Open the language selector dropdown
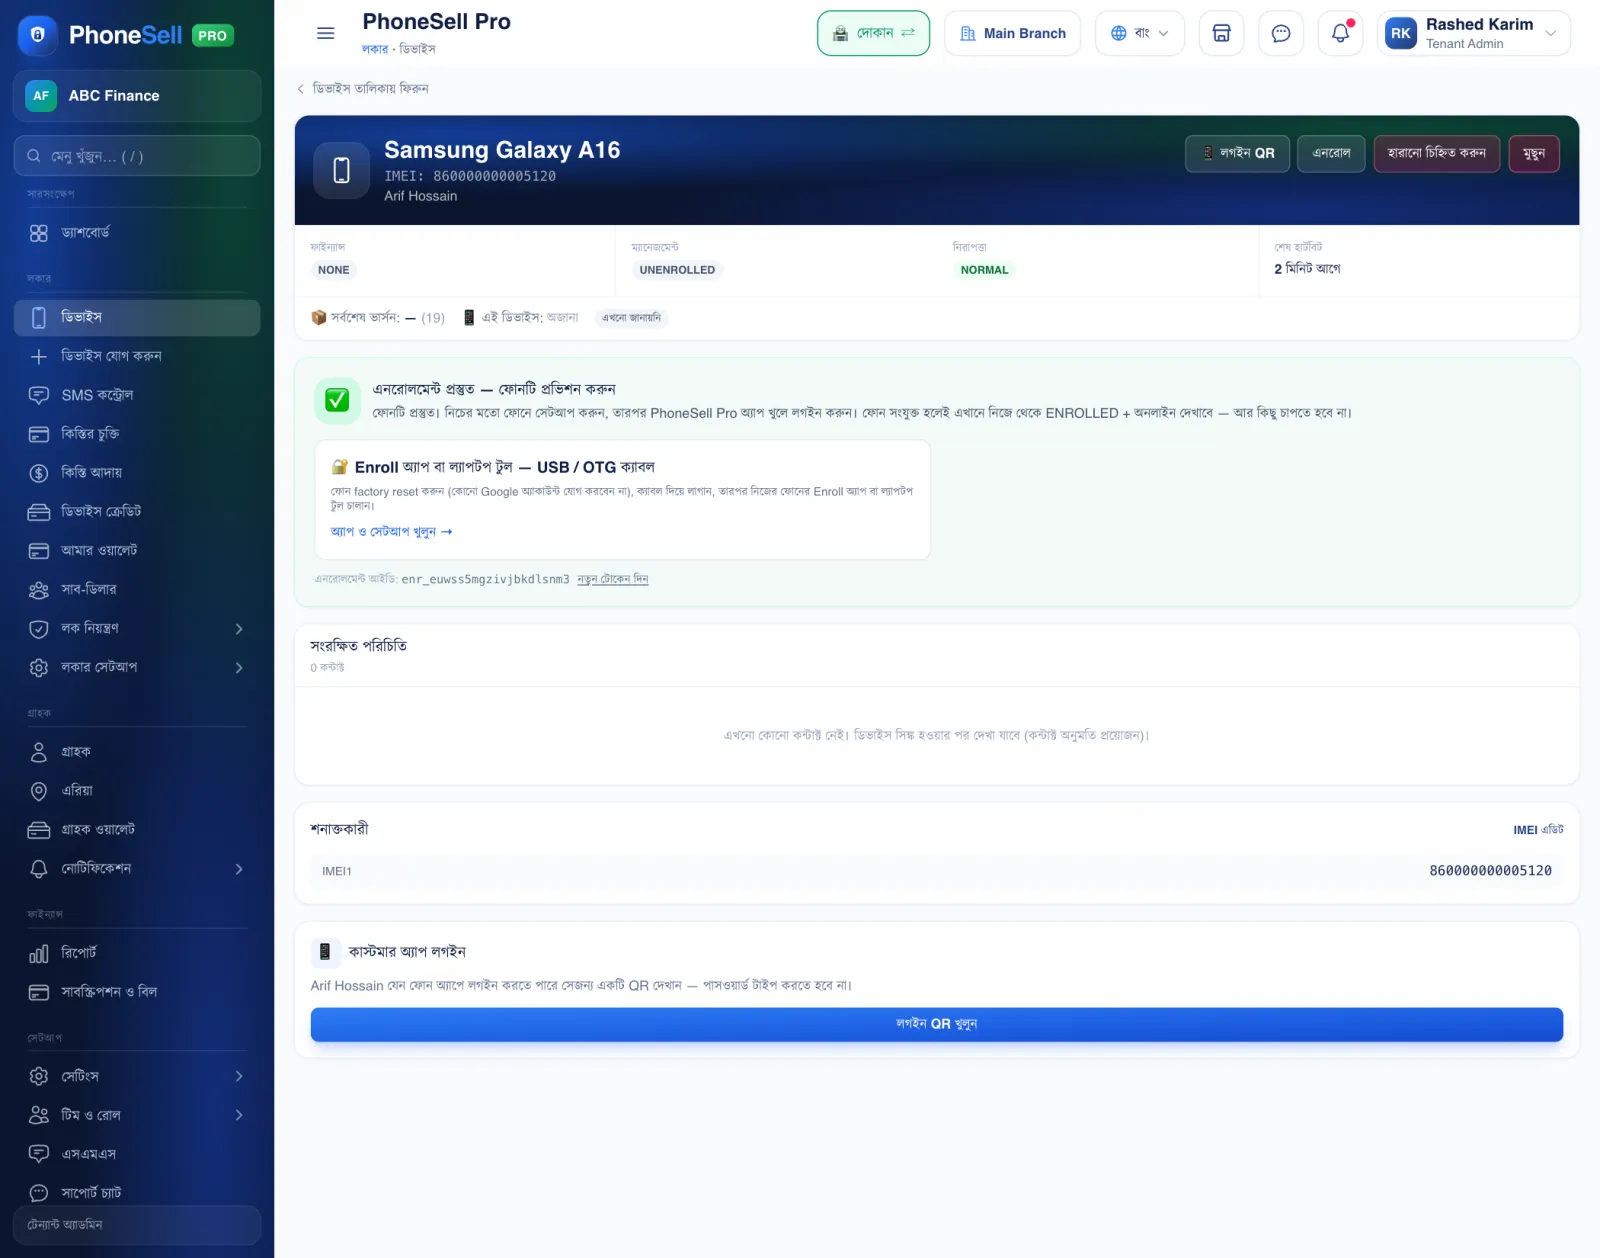Screen dimensions: 1600x1258 (1140, 33)
